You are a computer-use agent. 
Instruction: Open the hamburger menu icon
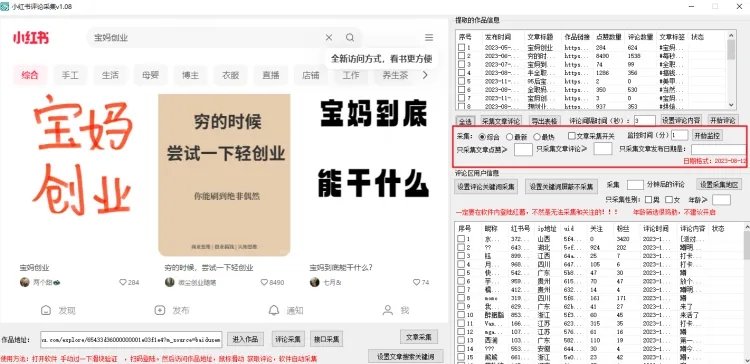tap(429, 38)
